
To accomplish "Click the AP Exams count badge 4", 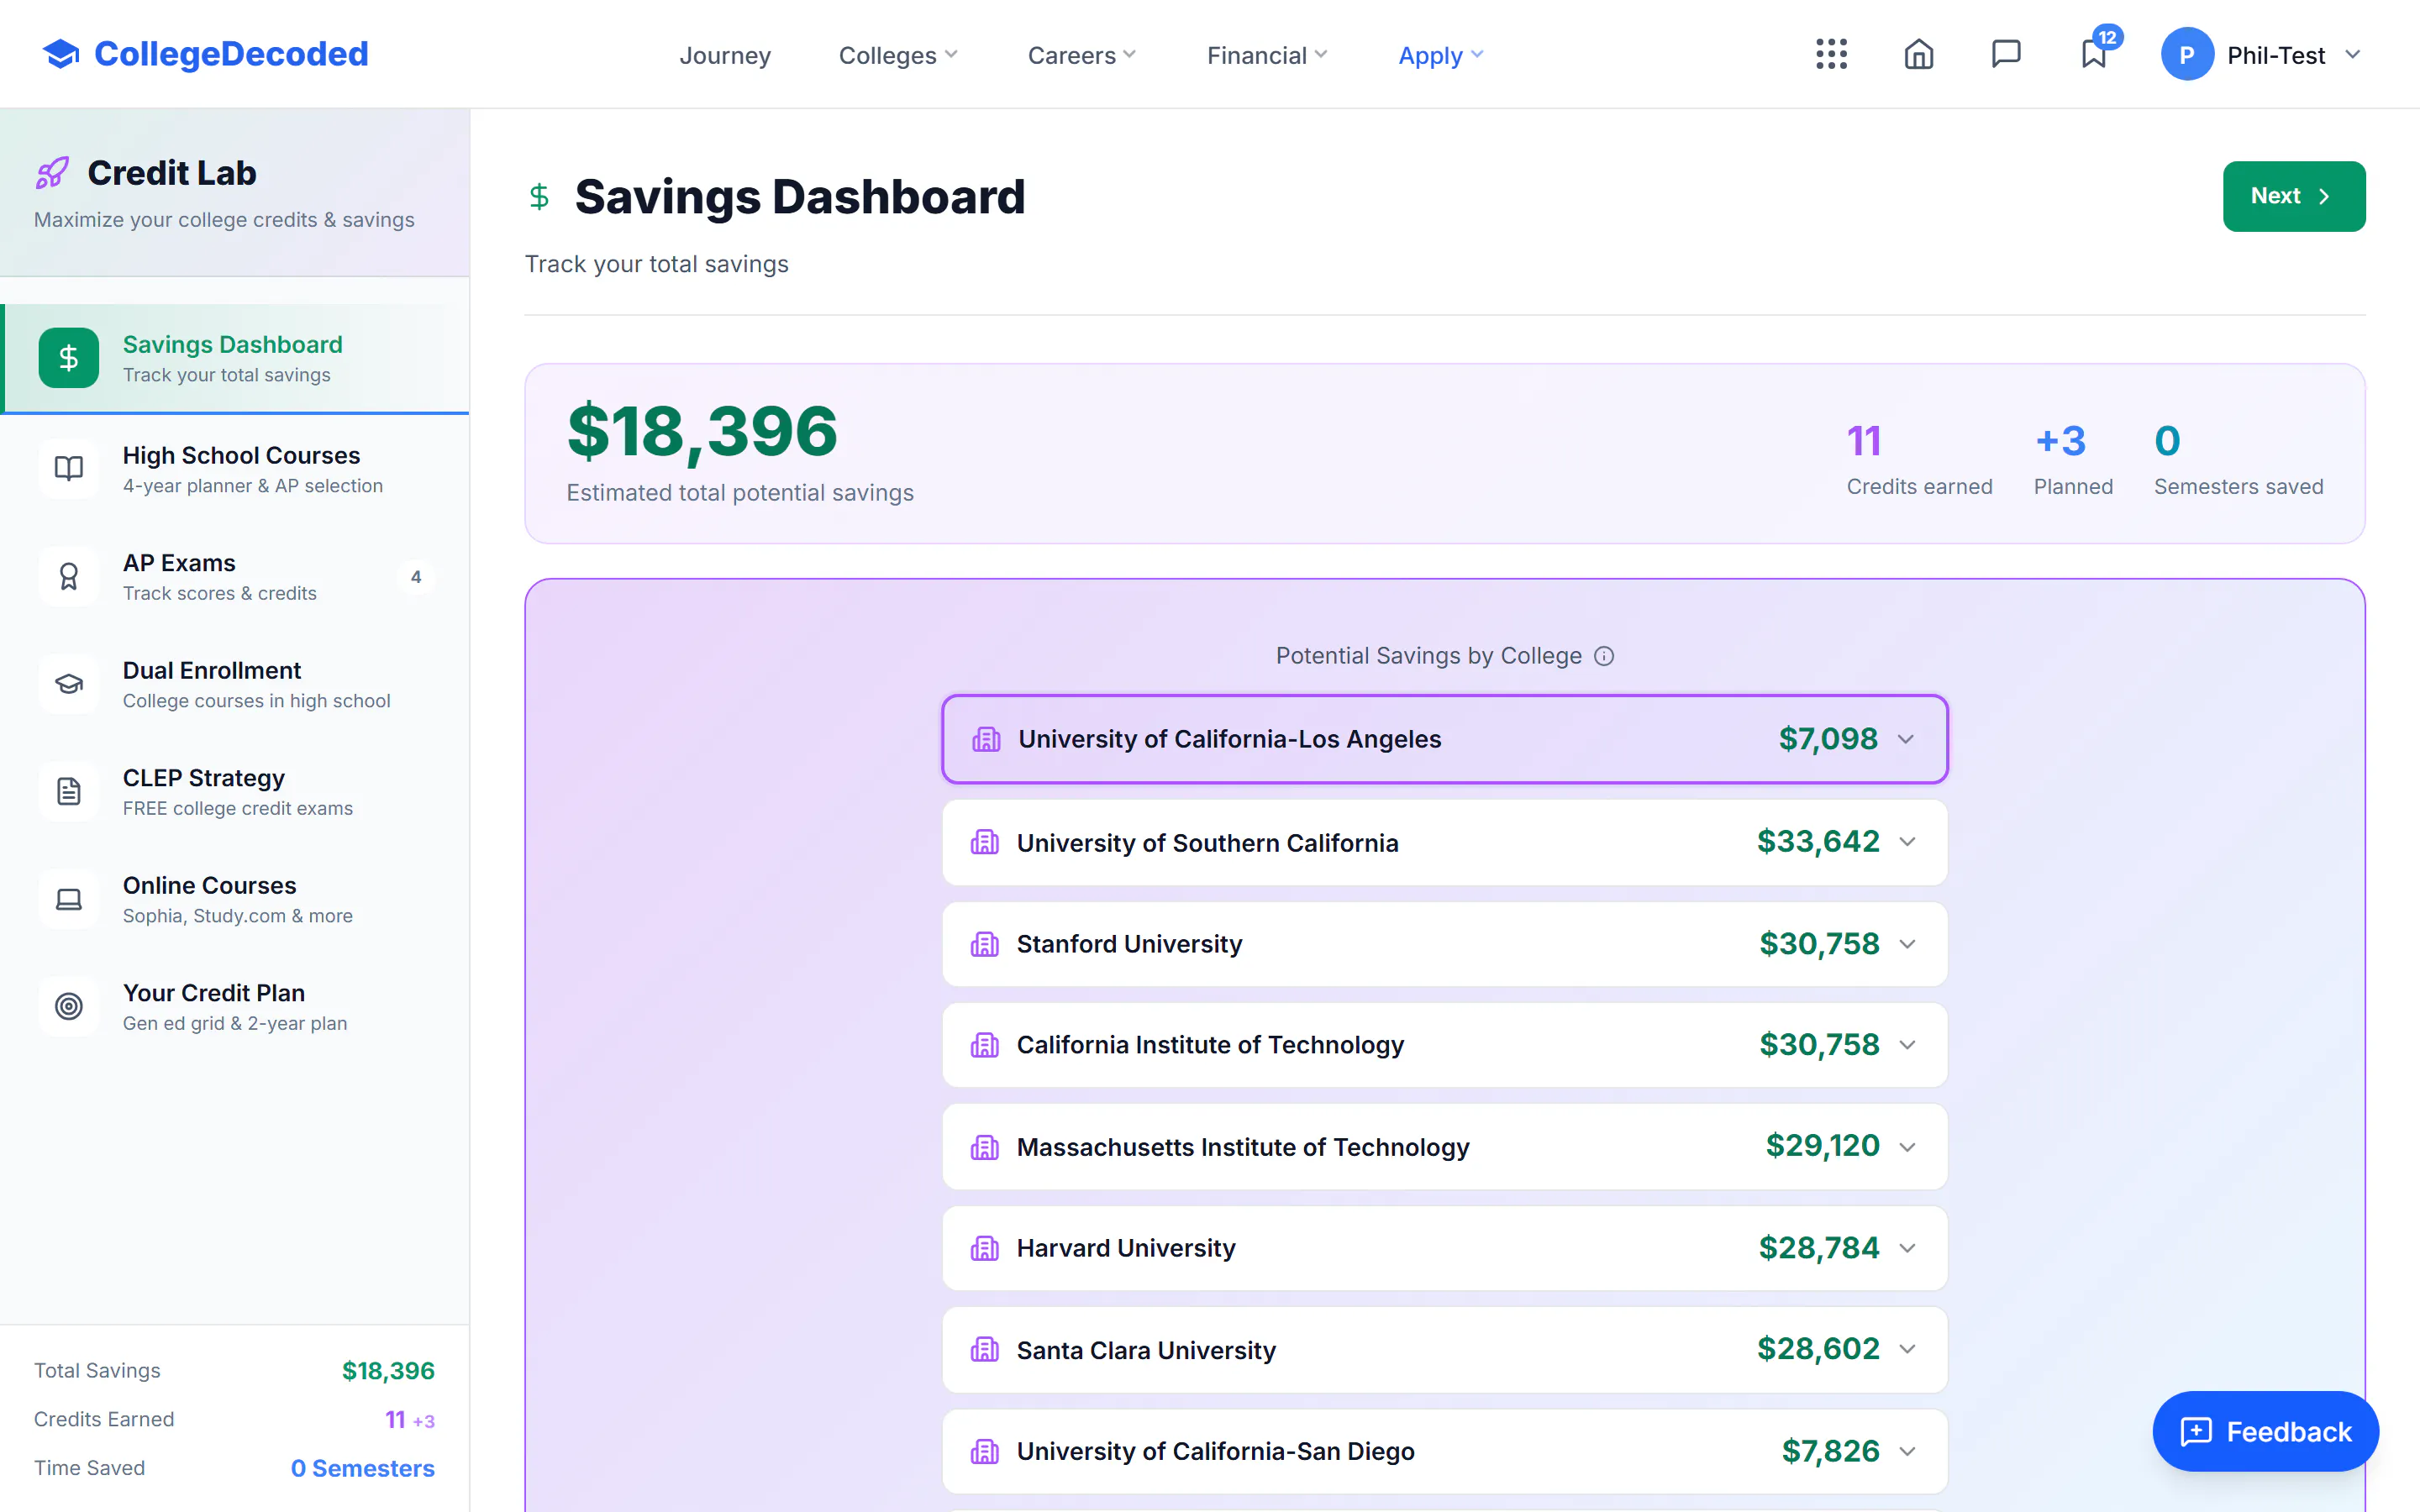I will coord(416,577).
